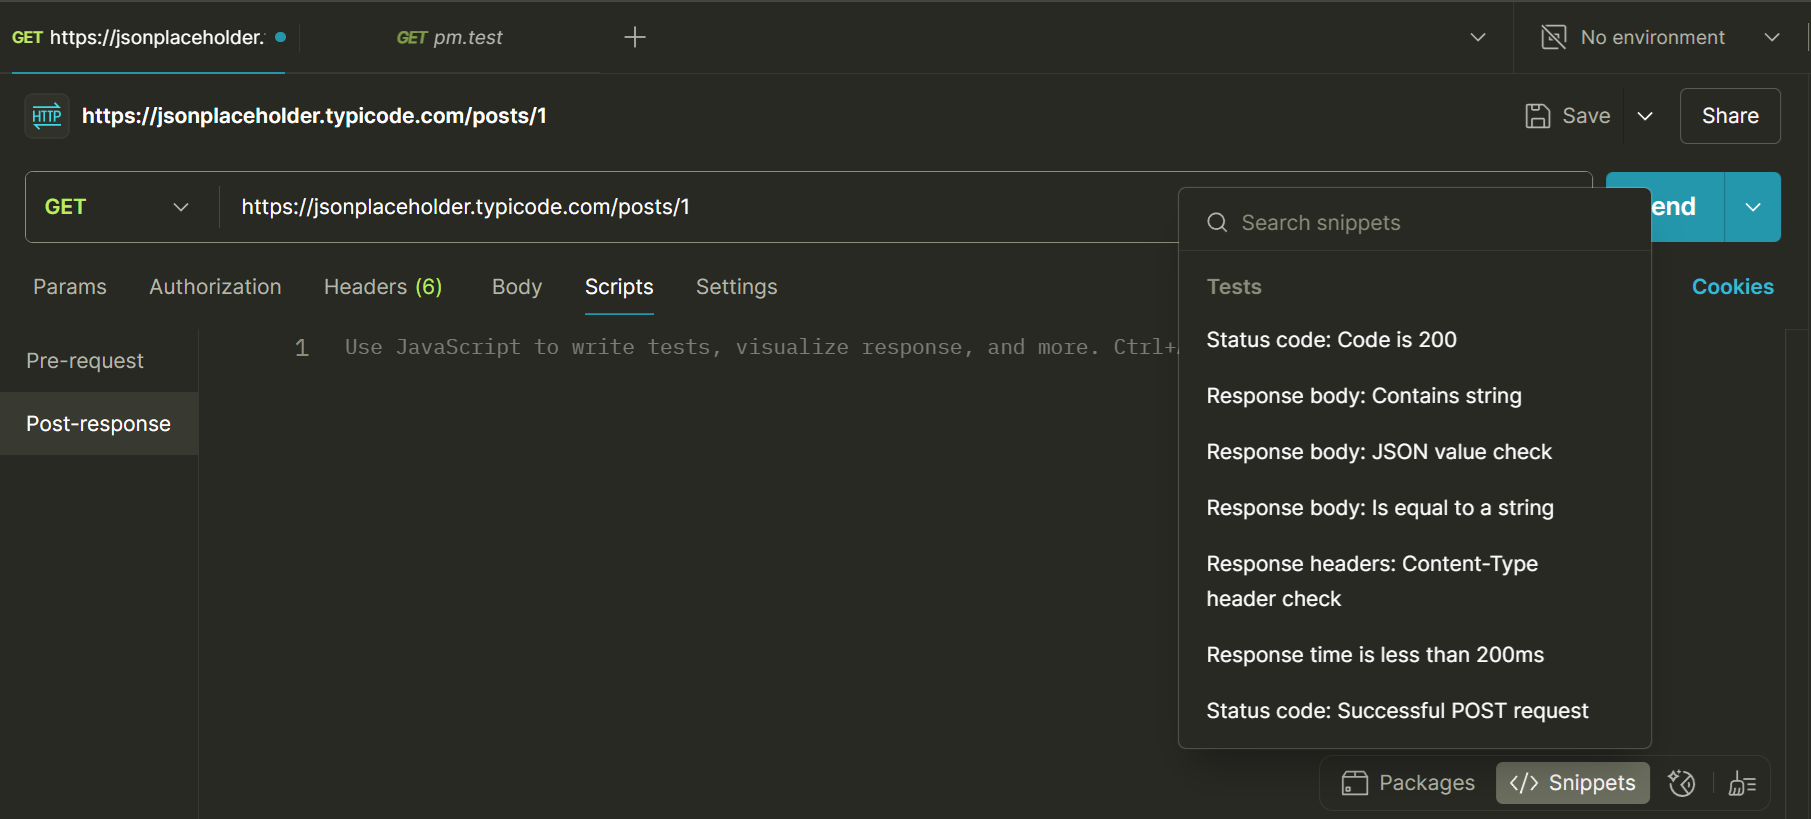Open the Body tab

click(x=517, y=287)
